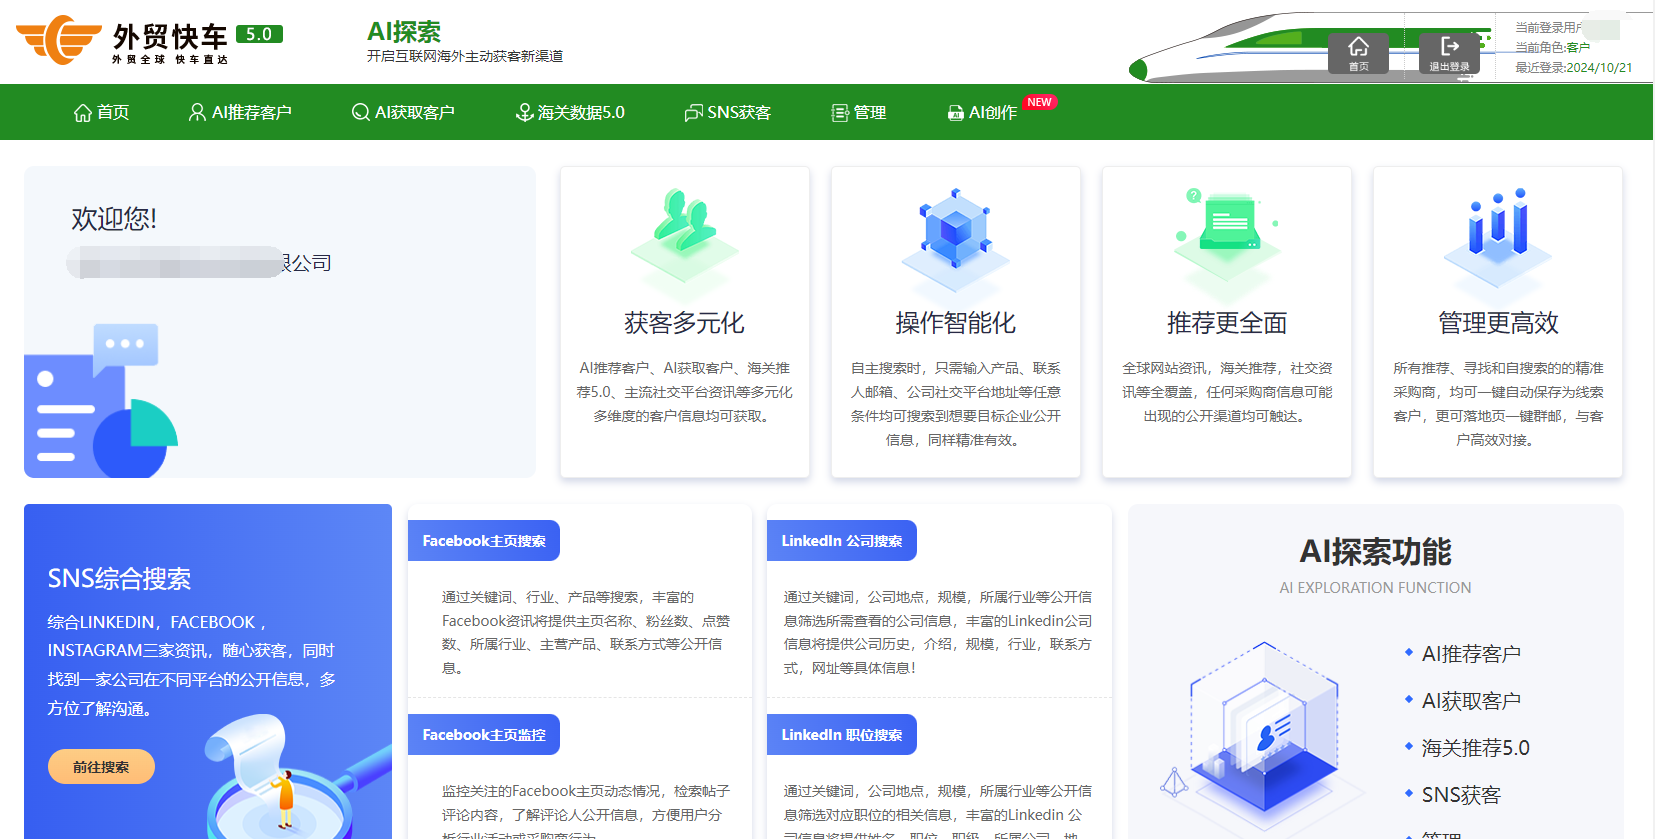Click the 获客多元化 card heading

click(685, 323)
